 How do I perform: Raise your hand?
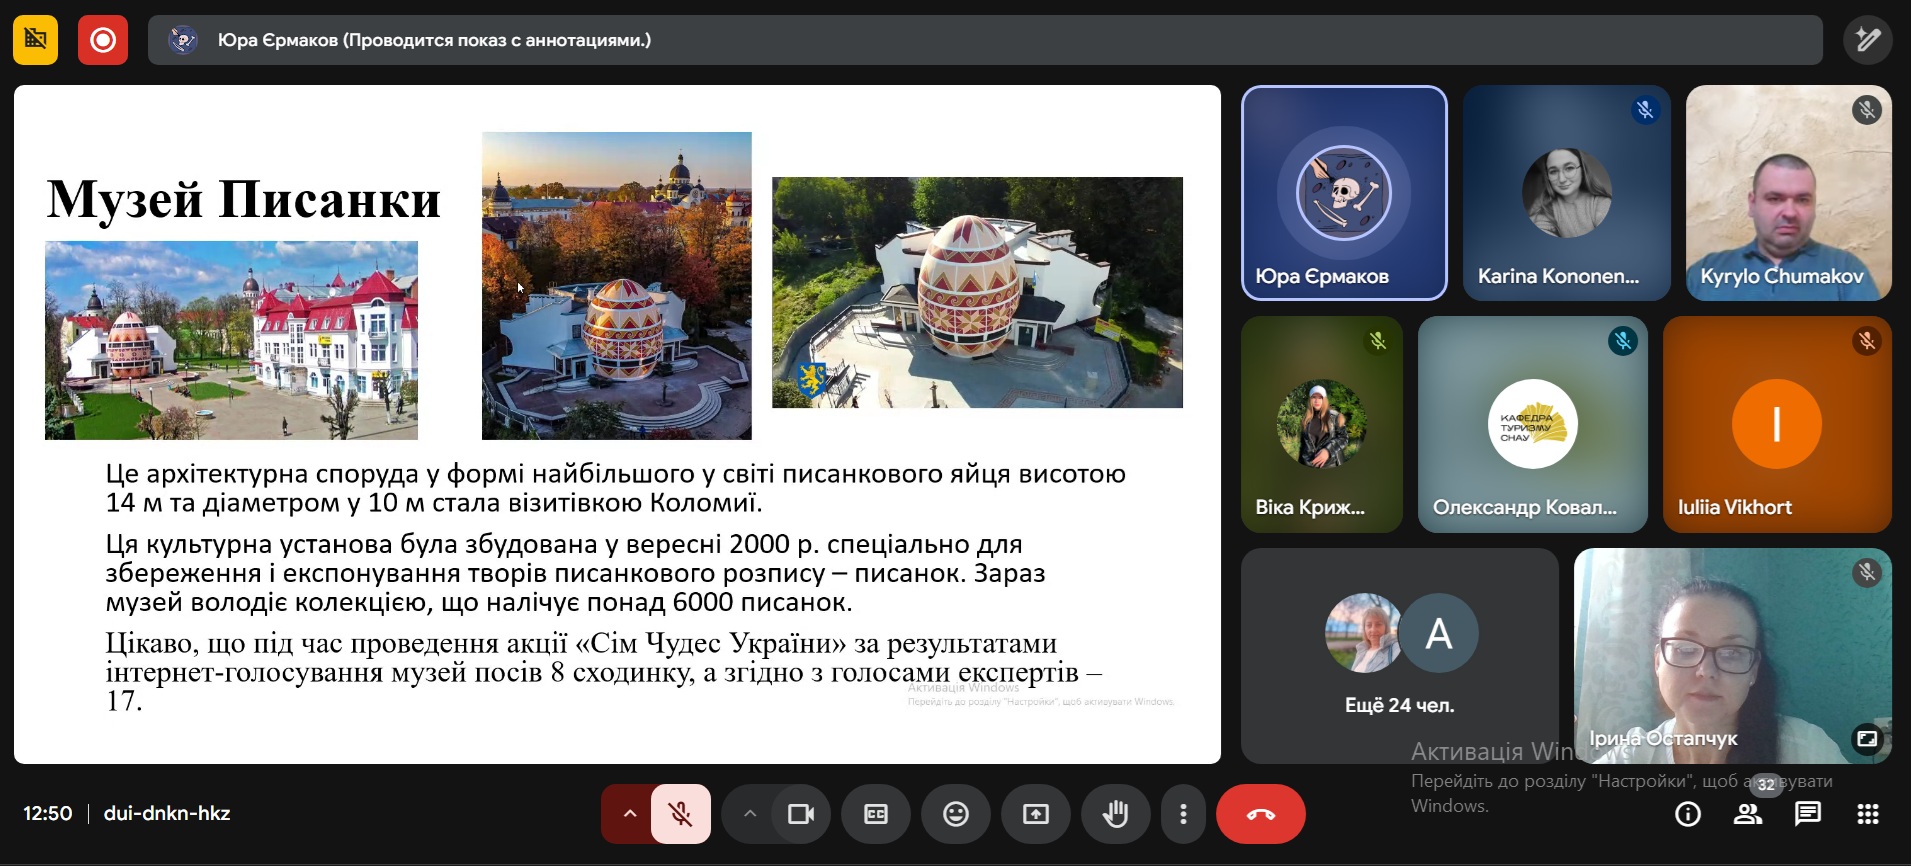1115,814
